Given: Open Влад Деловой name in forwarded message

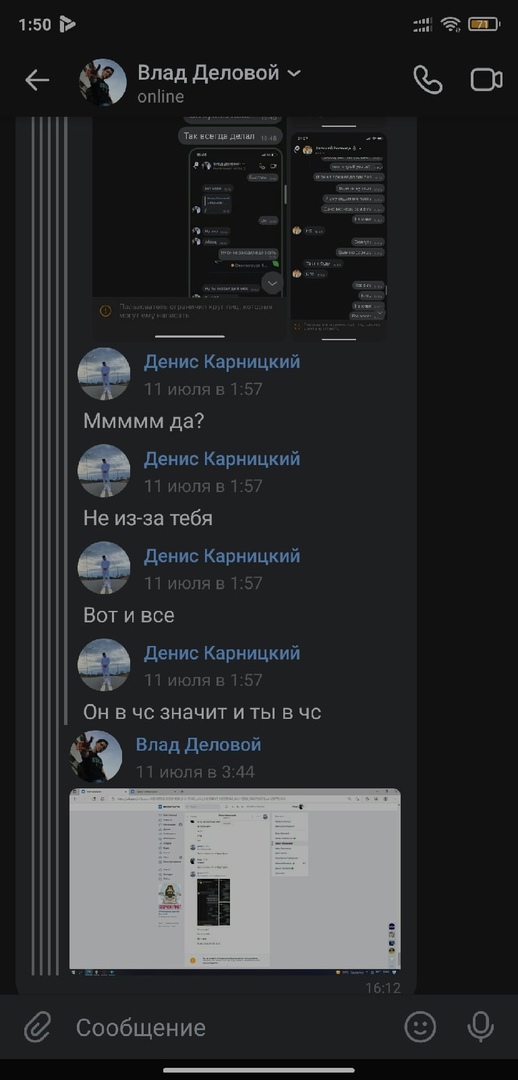Looking at the screenshot, I should [198, 745].
